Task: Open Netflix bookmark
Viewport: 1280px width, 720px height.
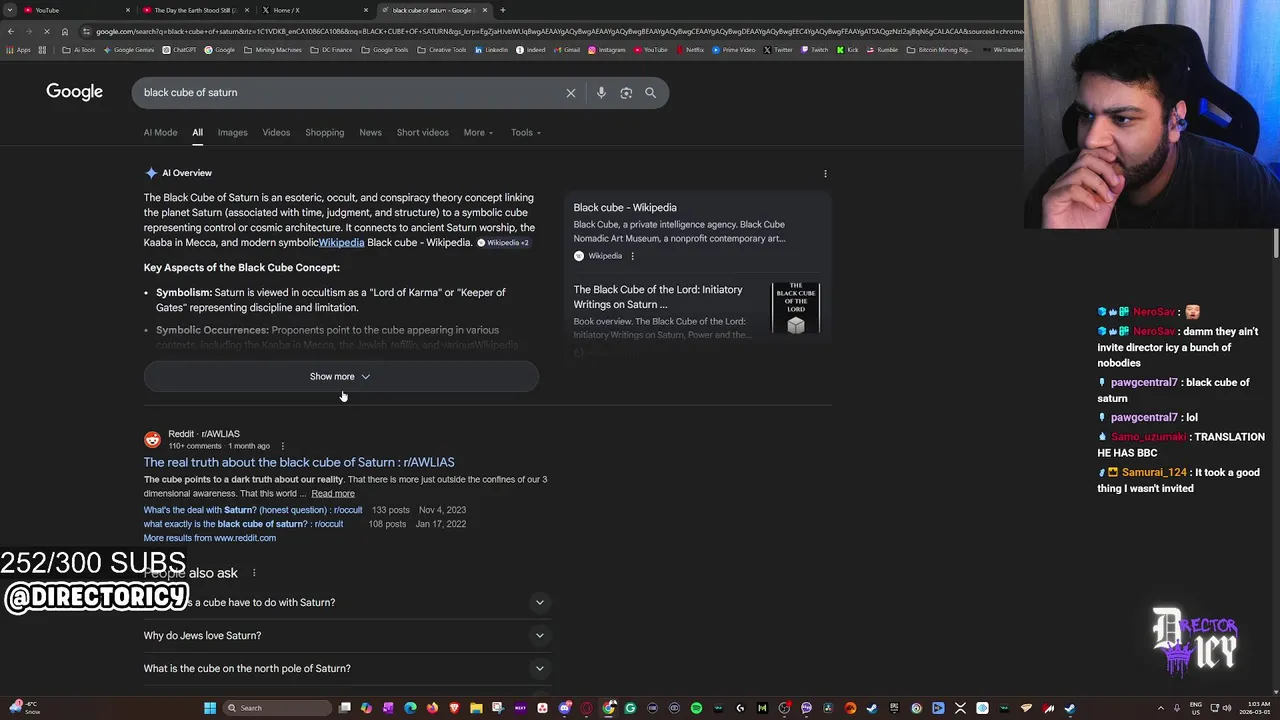Action: (x=690, y=50)
